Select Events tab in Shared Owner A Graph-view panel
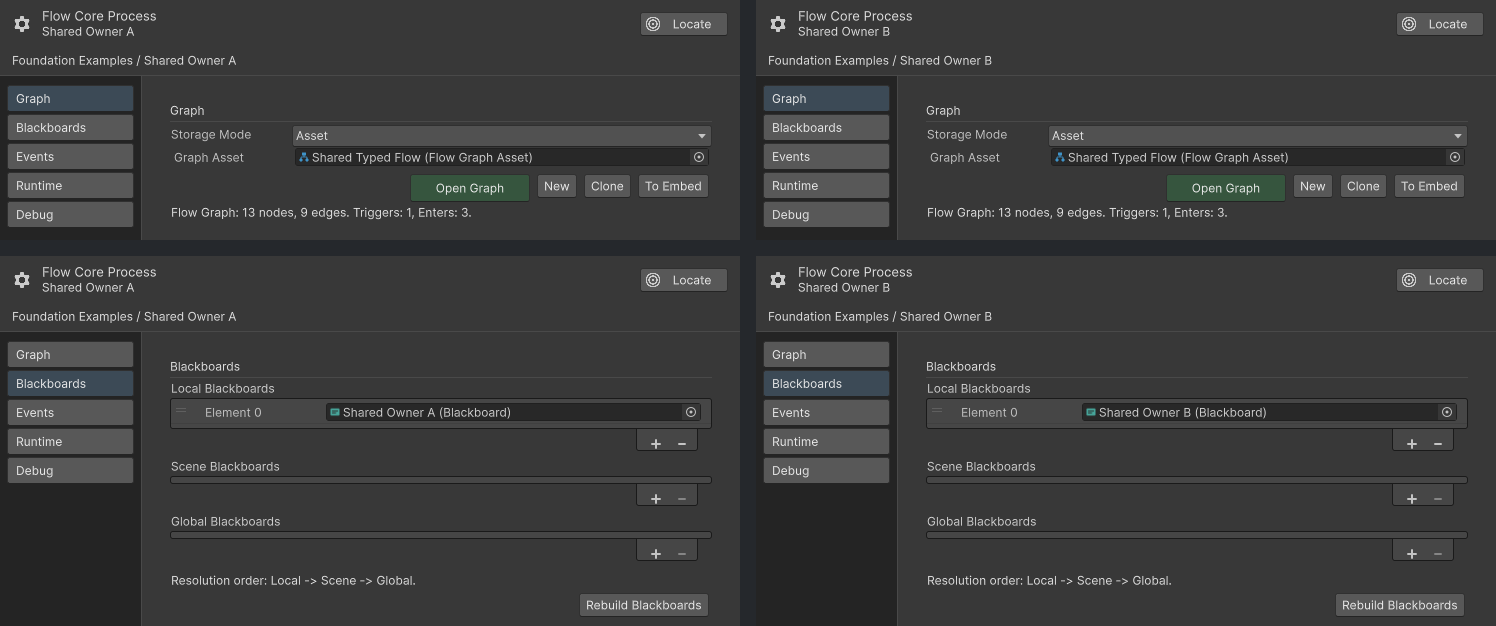The height and width of the screenshot is (626, 1496). tap(70, 156)
